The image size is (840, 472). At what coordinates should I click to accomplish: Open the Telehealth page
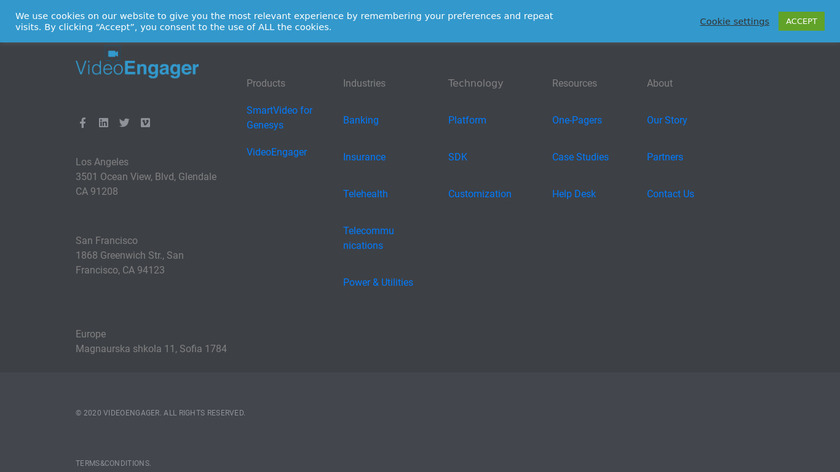tap(365, 194)
